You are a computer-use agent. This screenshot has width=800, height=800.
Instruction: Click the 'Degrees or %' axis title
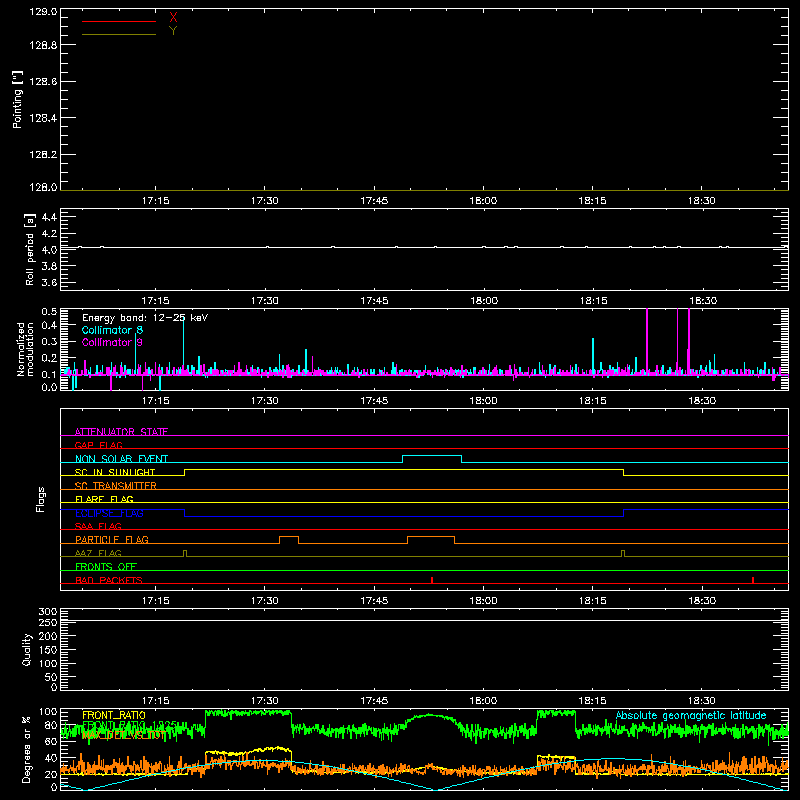[27, 749]
